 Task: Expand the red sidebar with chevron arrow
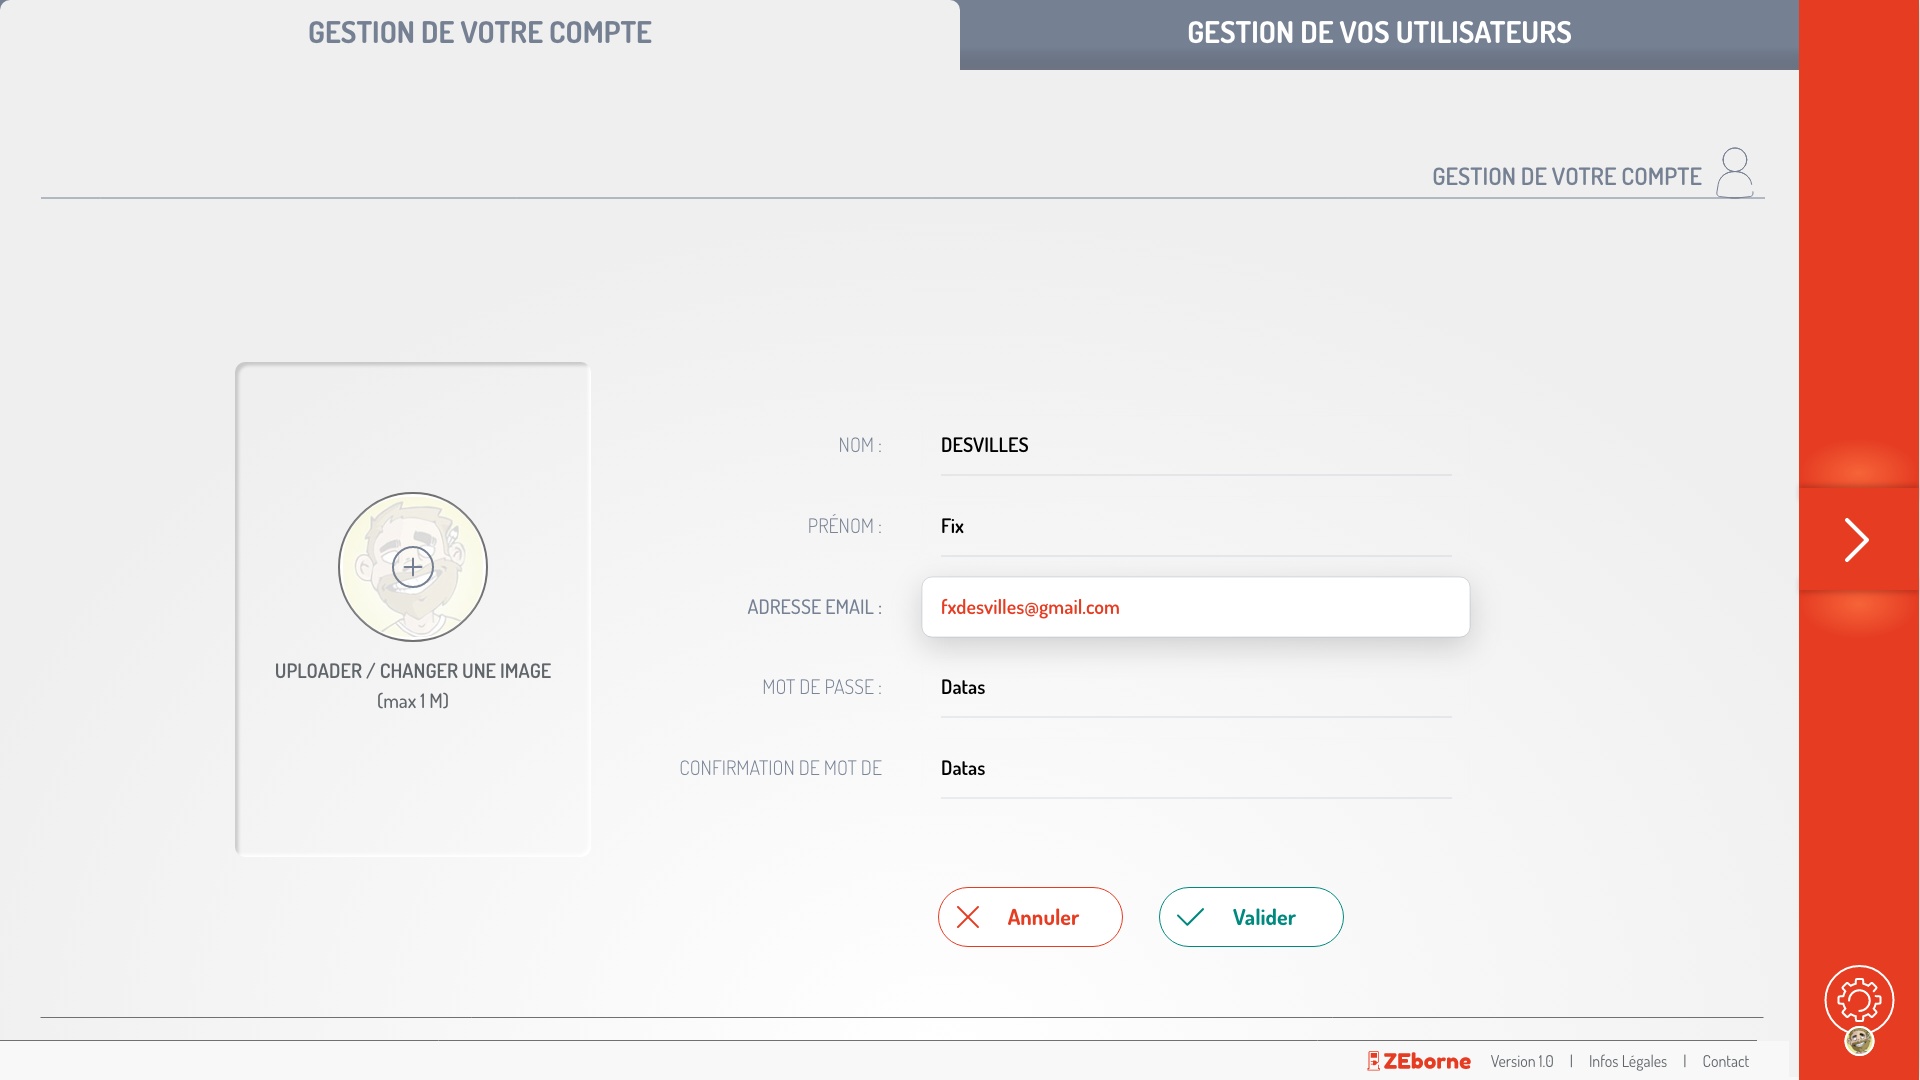tap(1857, 540)
